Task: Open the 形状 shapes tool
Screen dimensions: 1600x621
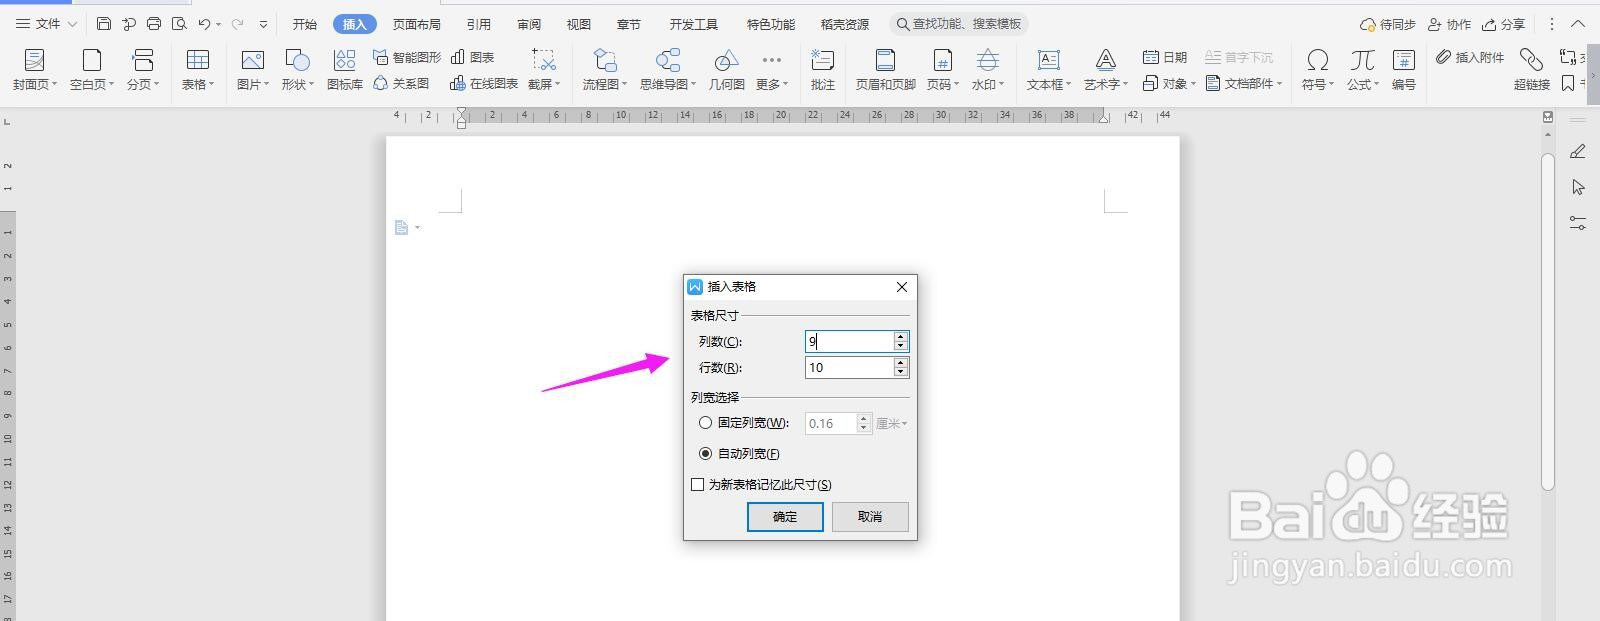Action: pyautogui.click(x=297, y=70)
